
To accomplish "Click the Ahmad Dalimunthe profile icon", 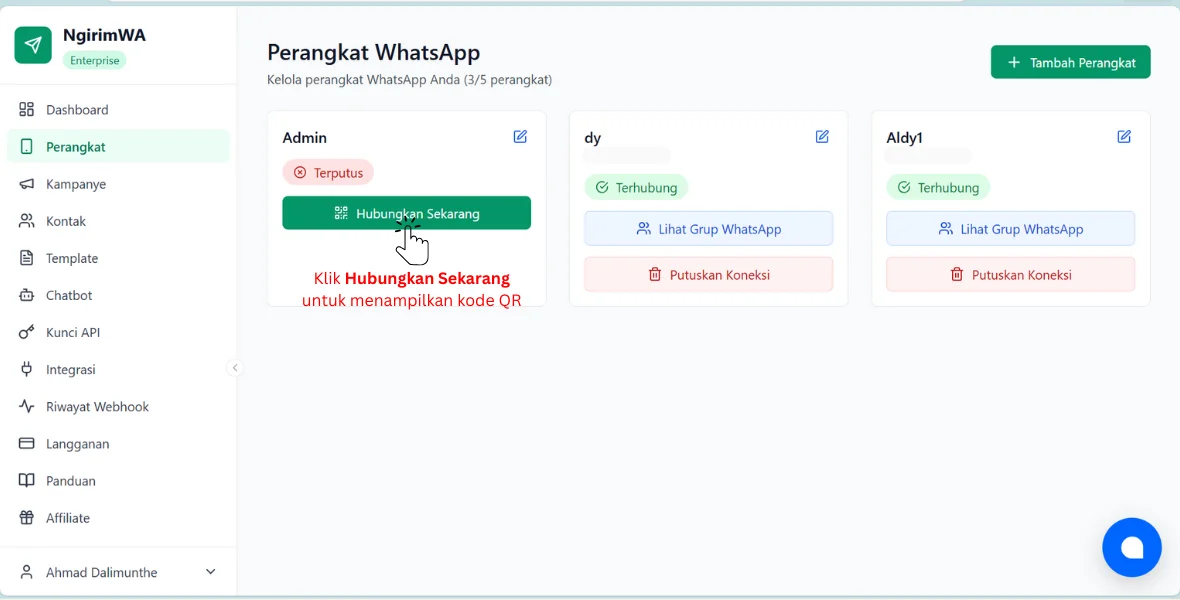I will (x=26, y=572).
